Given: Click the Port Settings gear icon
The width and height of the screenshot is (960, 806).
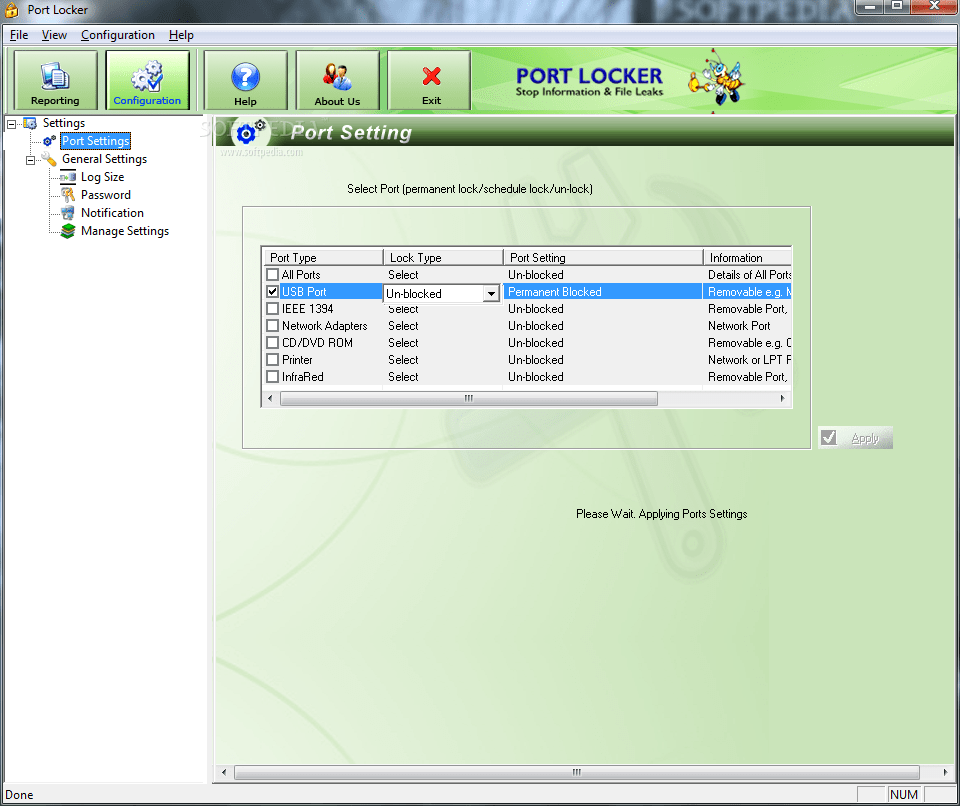Looking at the screenshot, I should click(x=49, y=141).
